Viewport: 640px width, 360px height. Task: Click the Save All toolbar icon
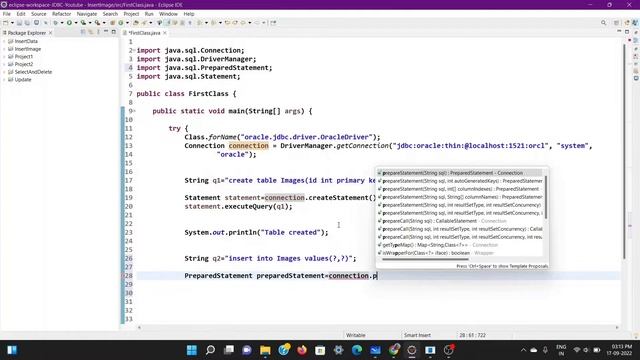[x=27, y=23]
